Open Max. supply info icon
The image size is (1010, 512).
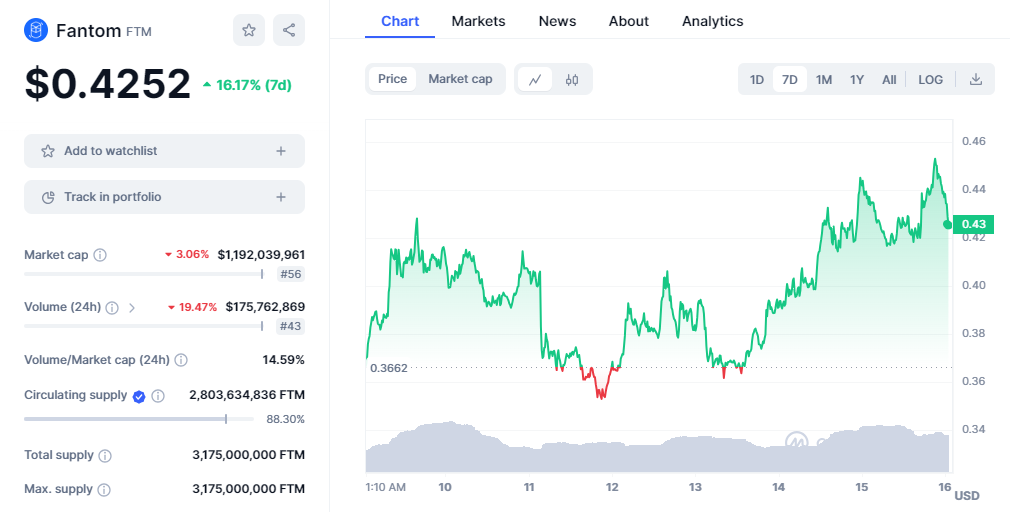[x=104, y=490]
